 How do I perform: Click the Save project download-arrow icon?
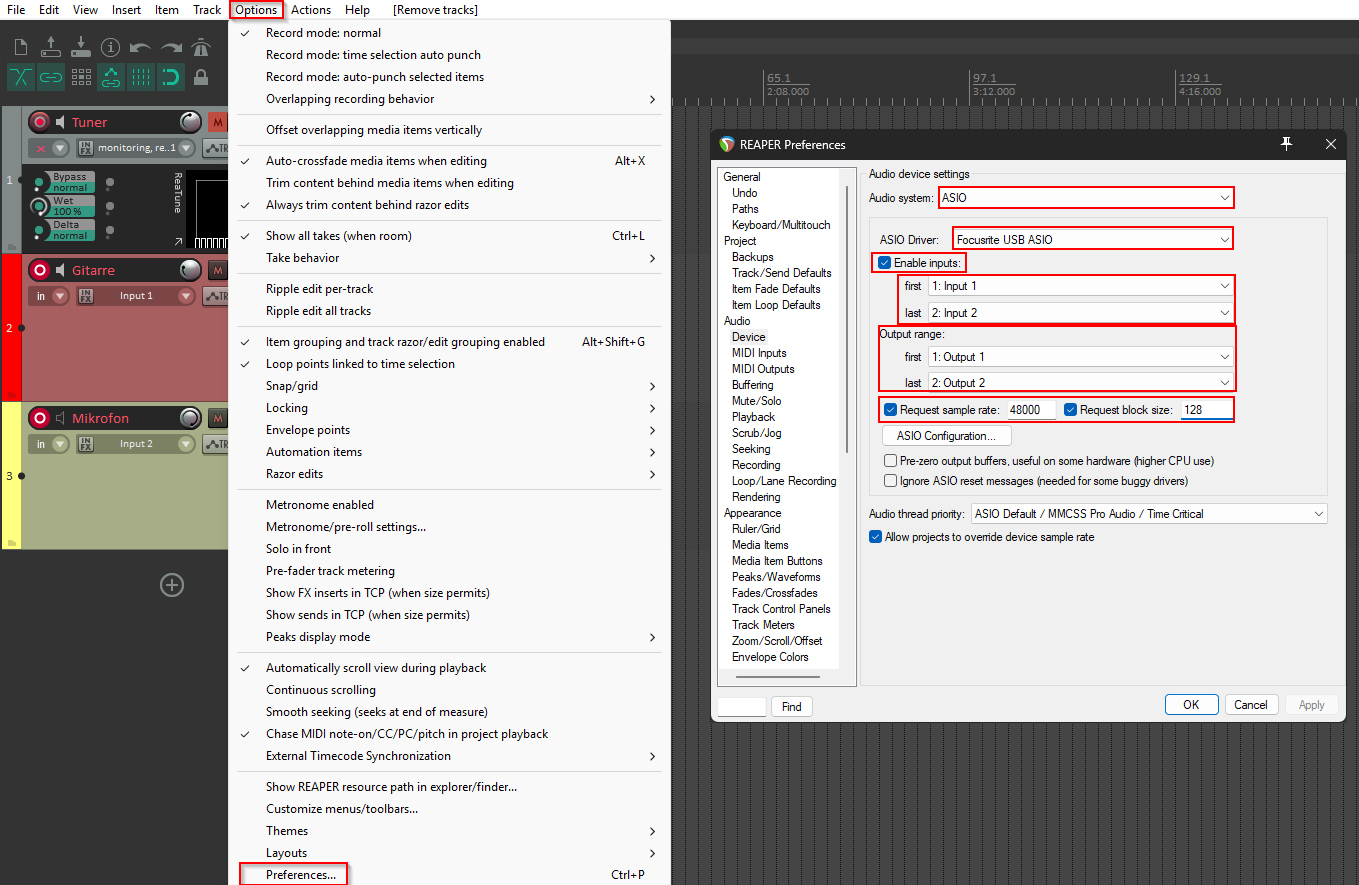[x=81, y=47]
